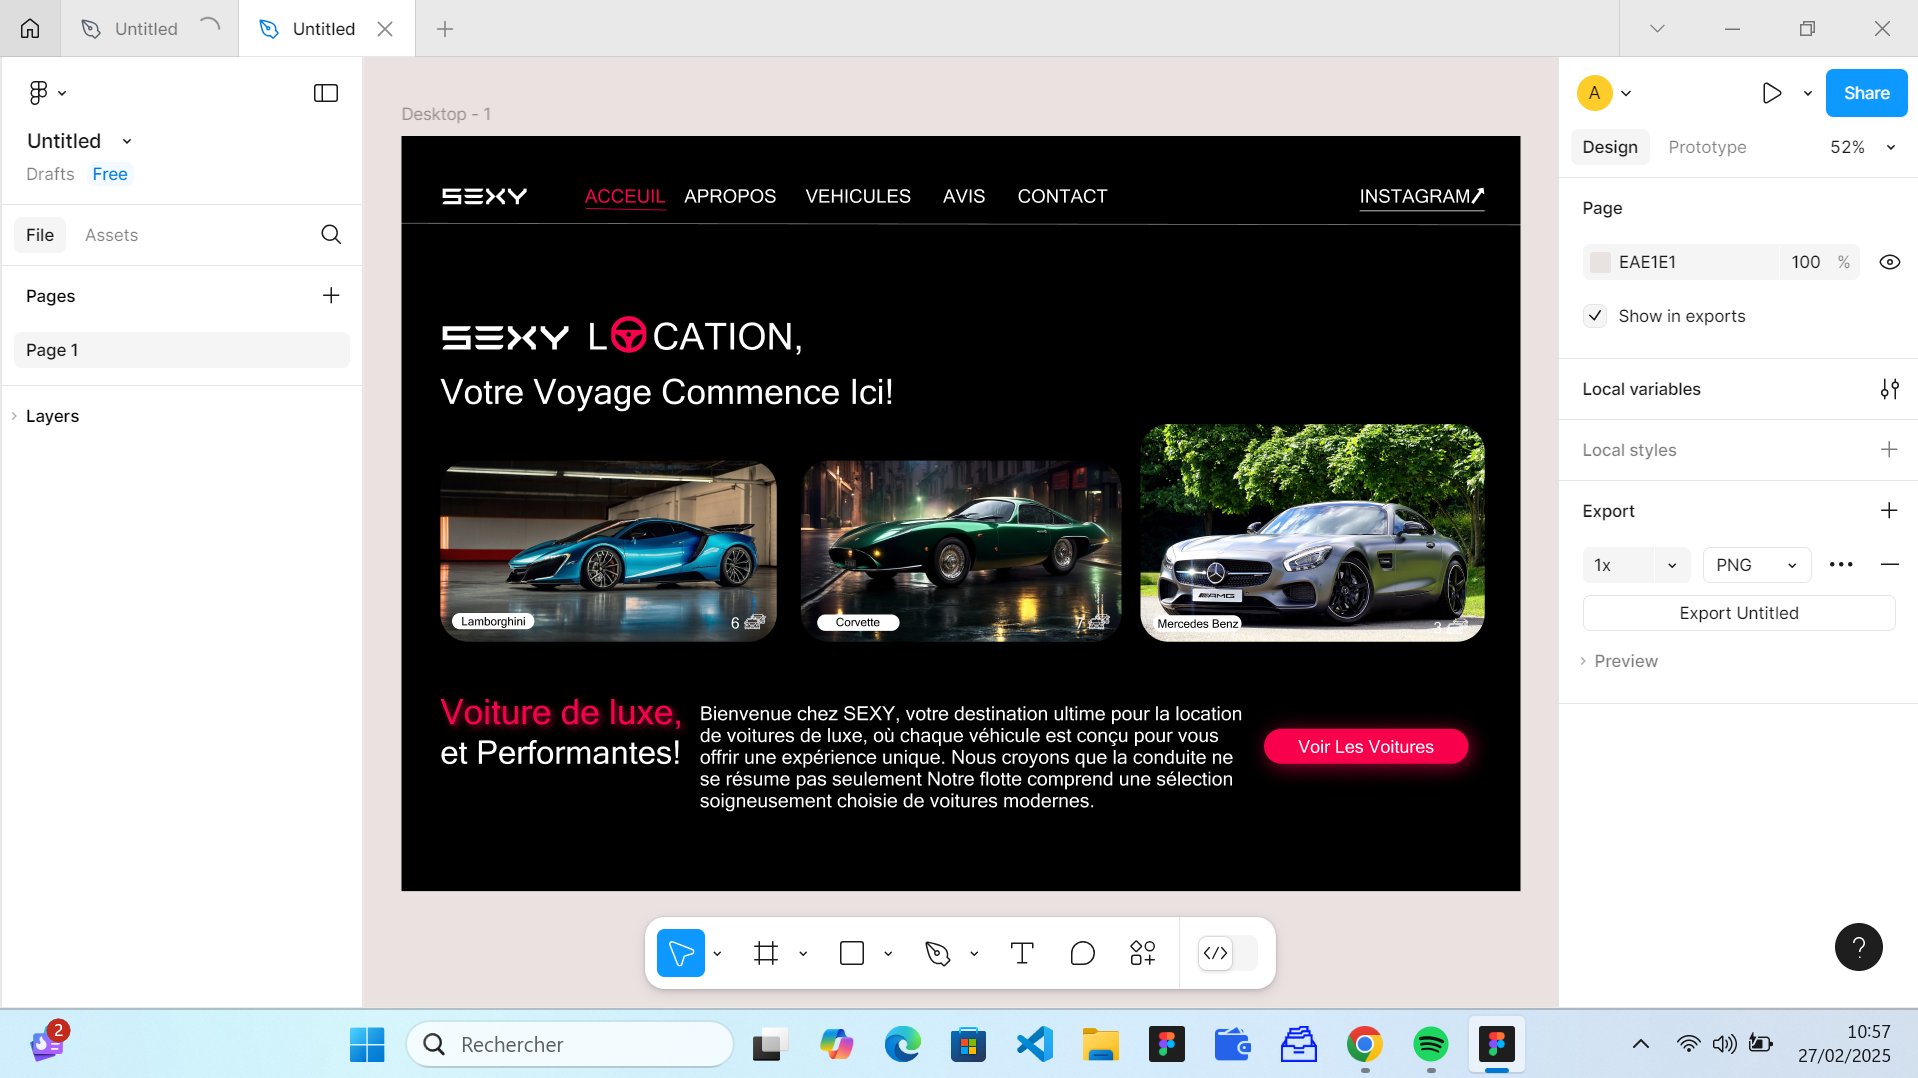Viewport: 1918px width, 1078px height.
Task: Click the Free plan badge
Action: click(110, 174)
